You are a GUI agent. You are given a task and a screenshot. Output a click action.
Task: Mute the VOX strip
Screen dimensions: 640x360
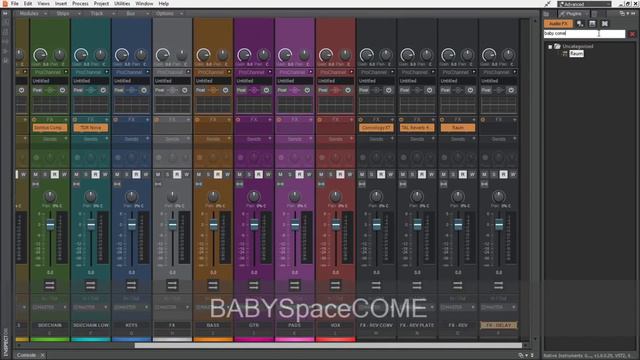(x=321, y=174)
